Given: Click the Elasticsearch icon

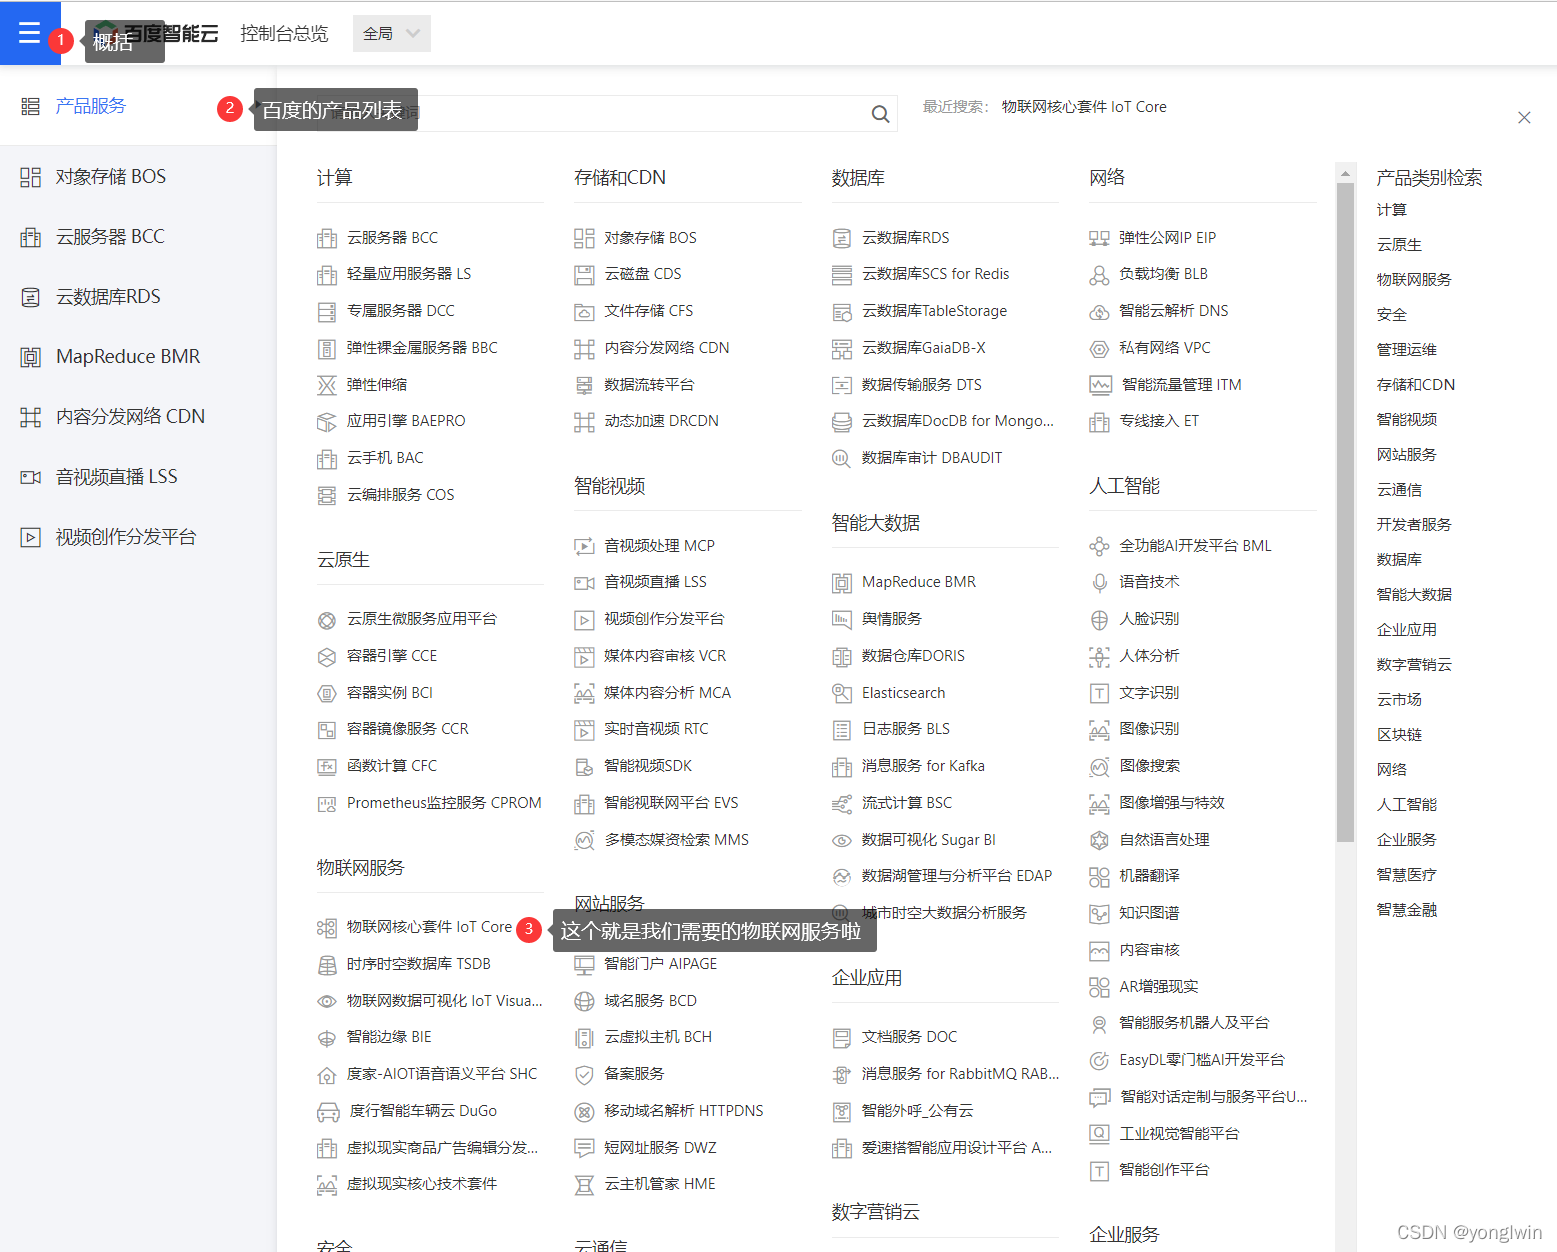Looking at the screenshot, I should [842, 694].
